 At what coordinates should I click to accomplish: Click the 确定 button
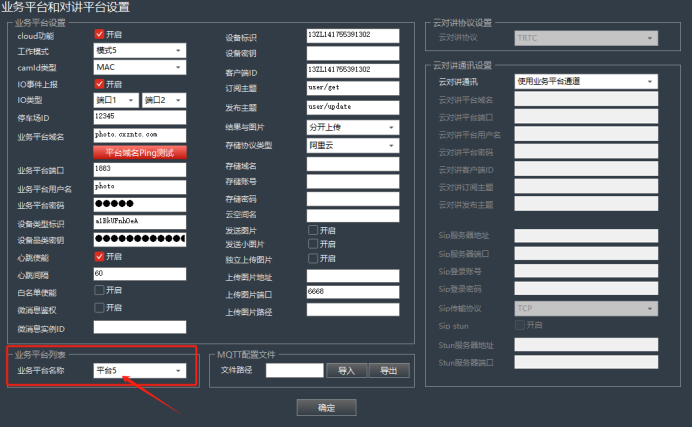tap(327, 408)
